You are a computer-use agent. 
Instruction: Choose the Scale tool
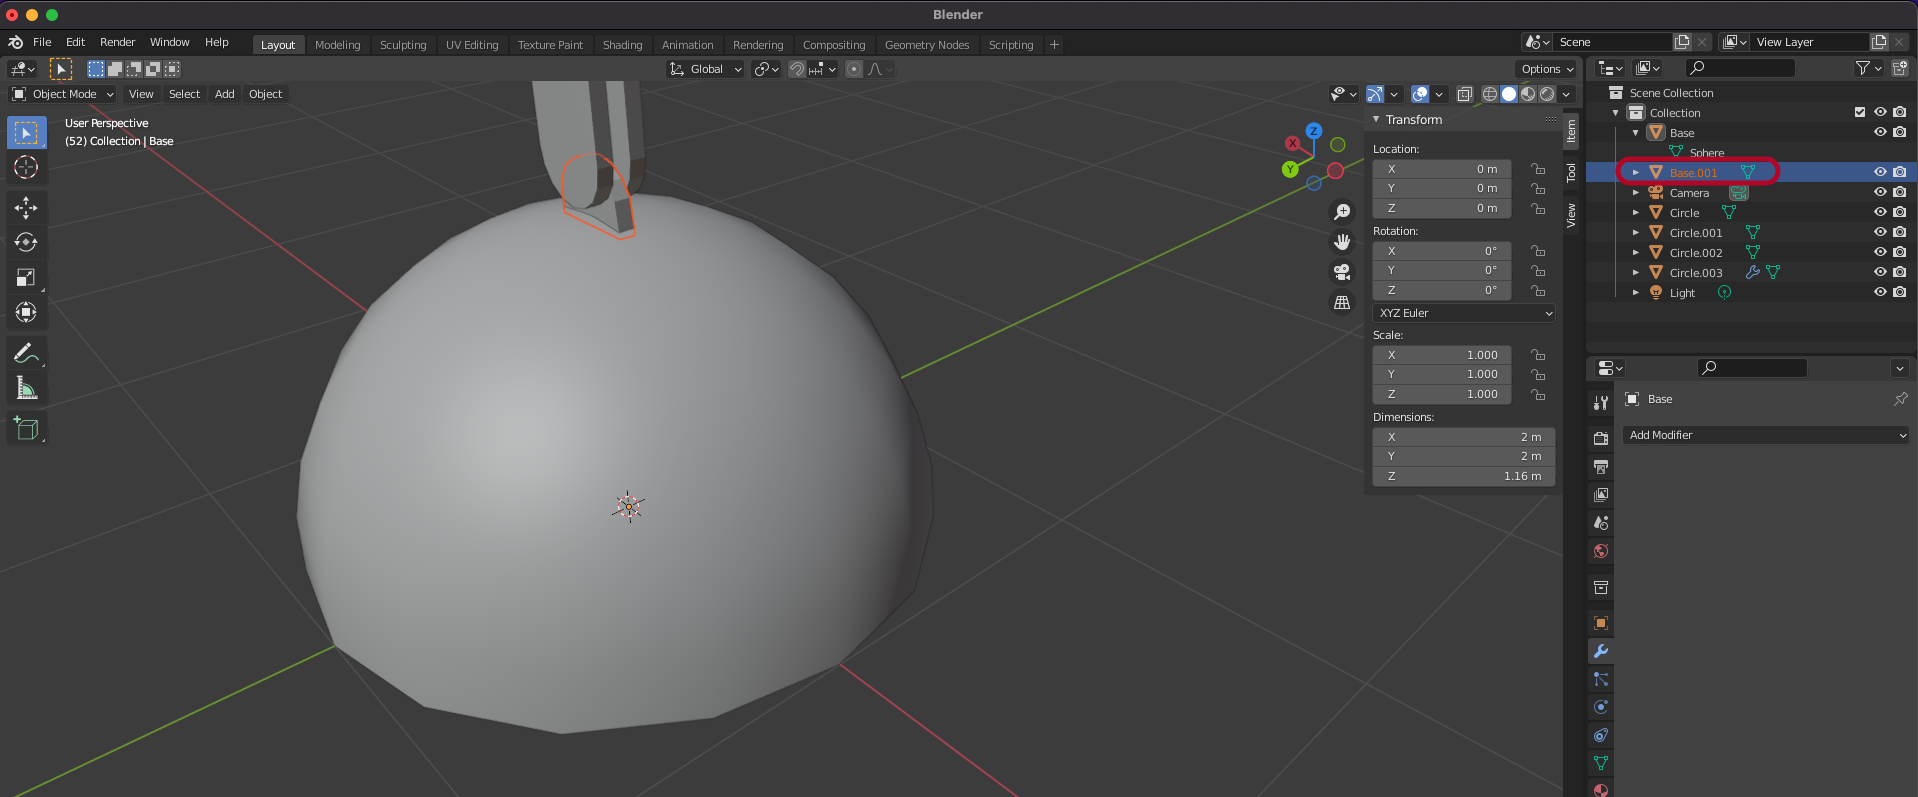[26, 278]
